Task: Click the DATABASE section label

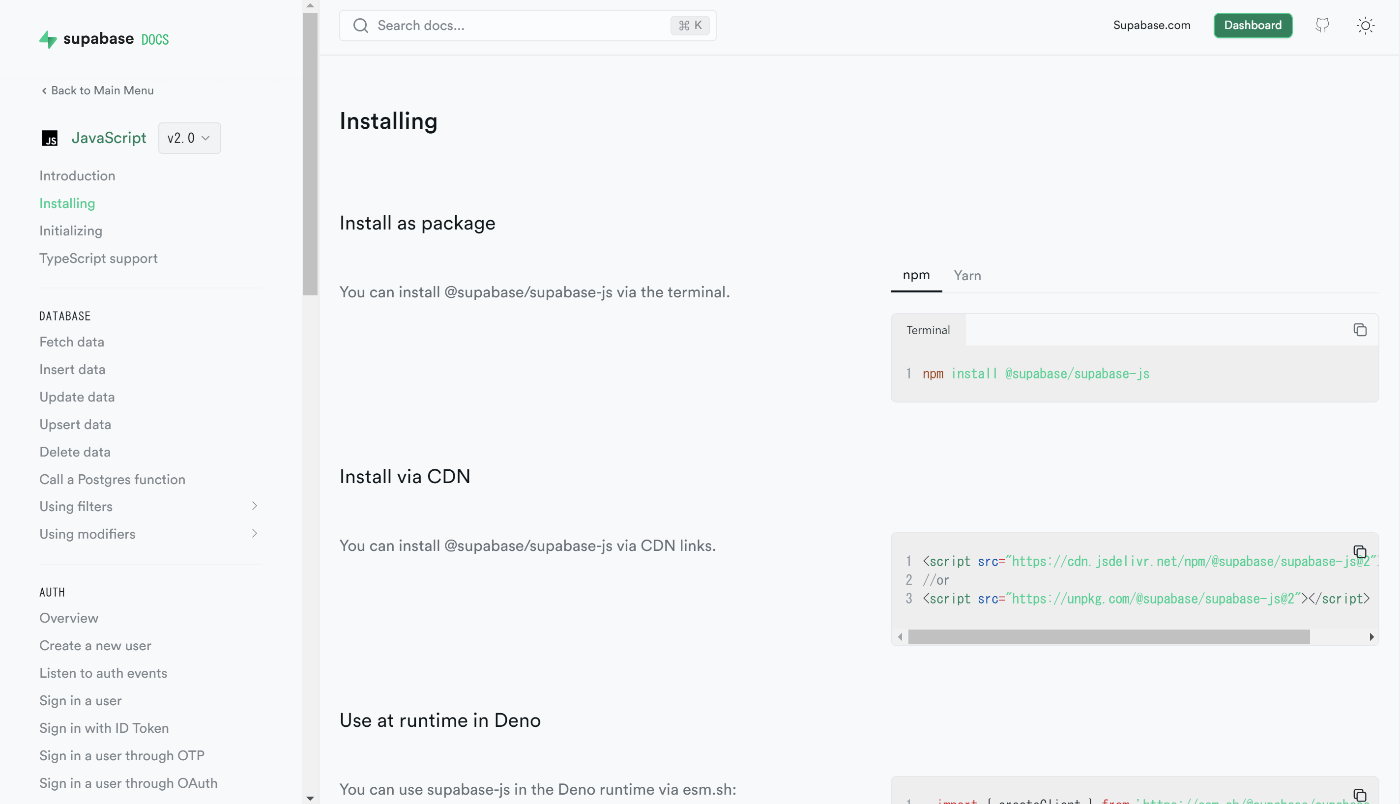Action: point(65,316)
